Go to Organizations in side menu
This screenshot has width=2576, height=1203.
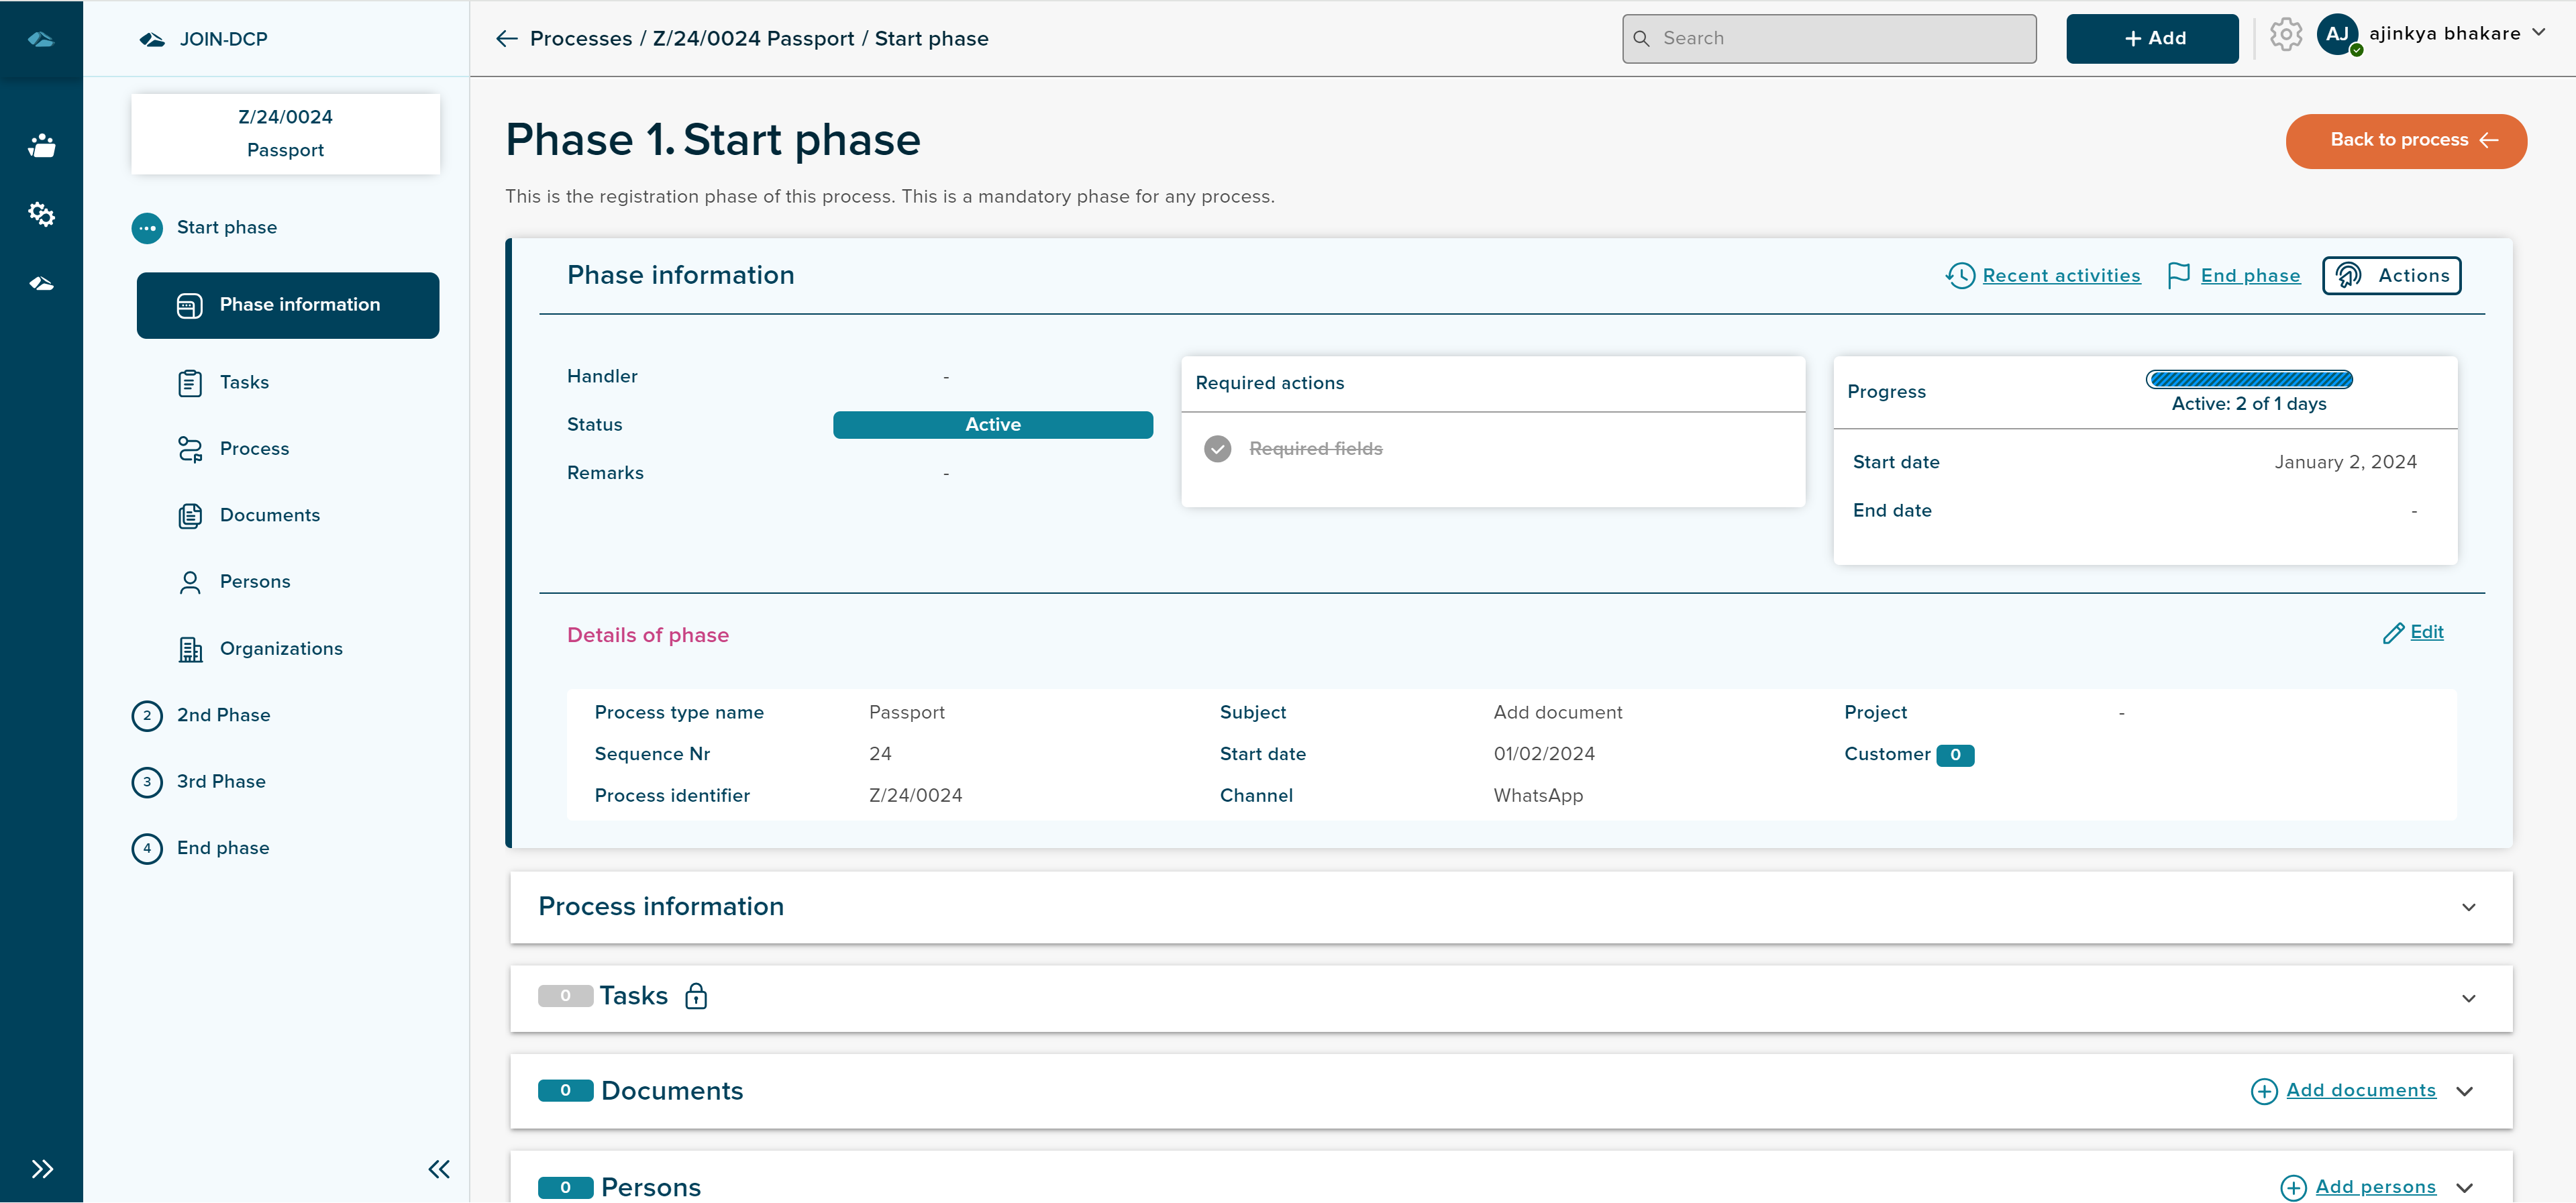point(280,649)
